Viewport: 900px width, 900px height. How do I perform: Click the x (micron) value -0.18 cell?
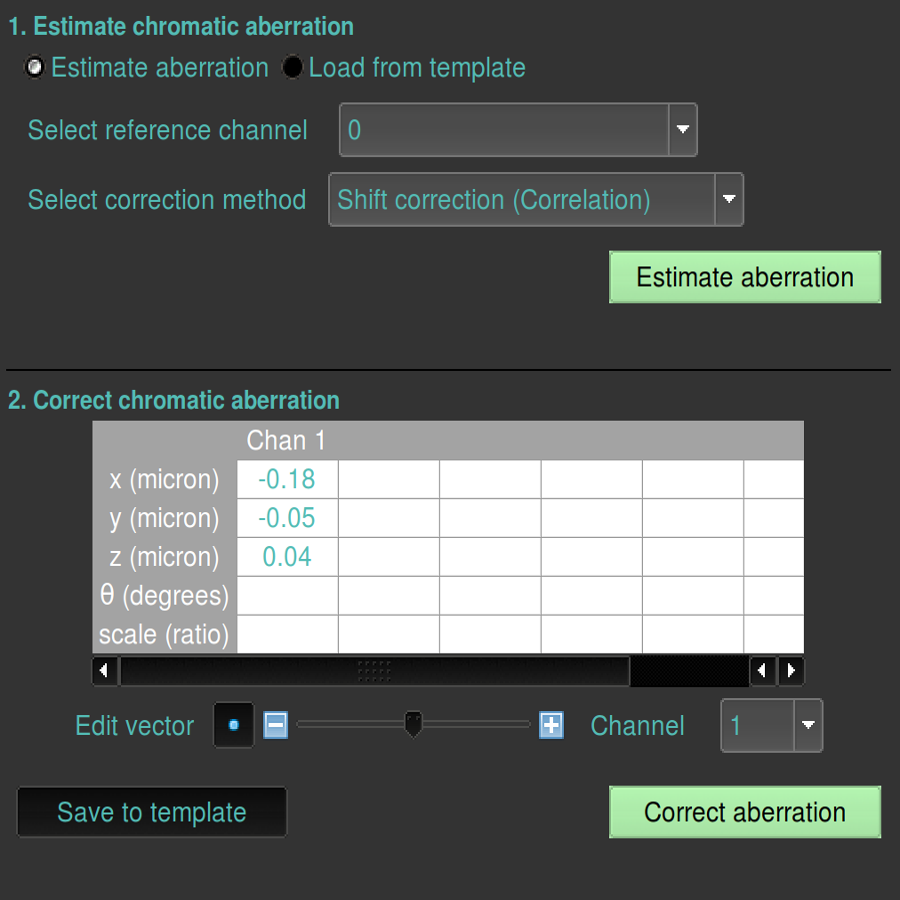[287, 479]
